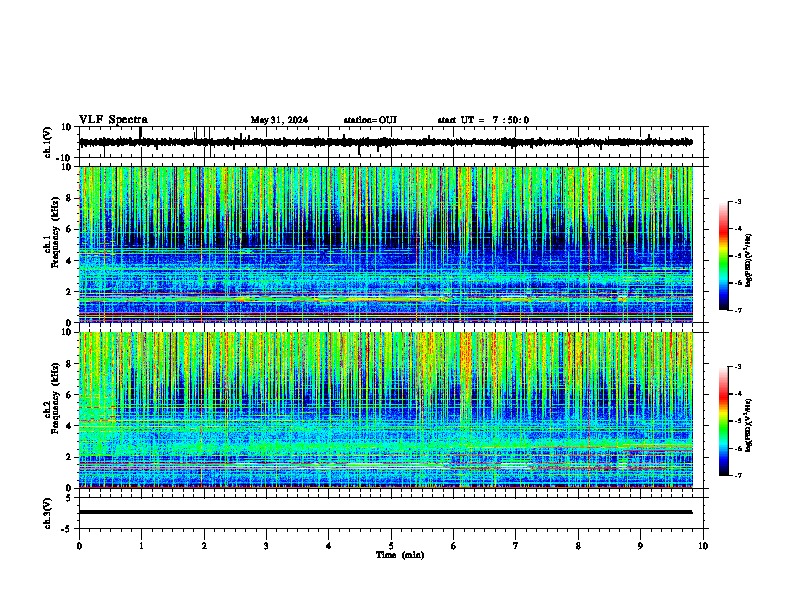This screenshot has height=612, width=792.
Task: Click the ch.1 spectrogram image
Action: click(x=386, y=244)
